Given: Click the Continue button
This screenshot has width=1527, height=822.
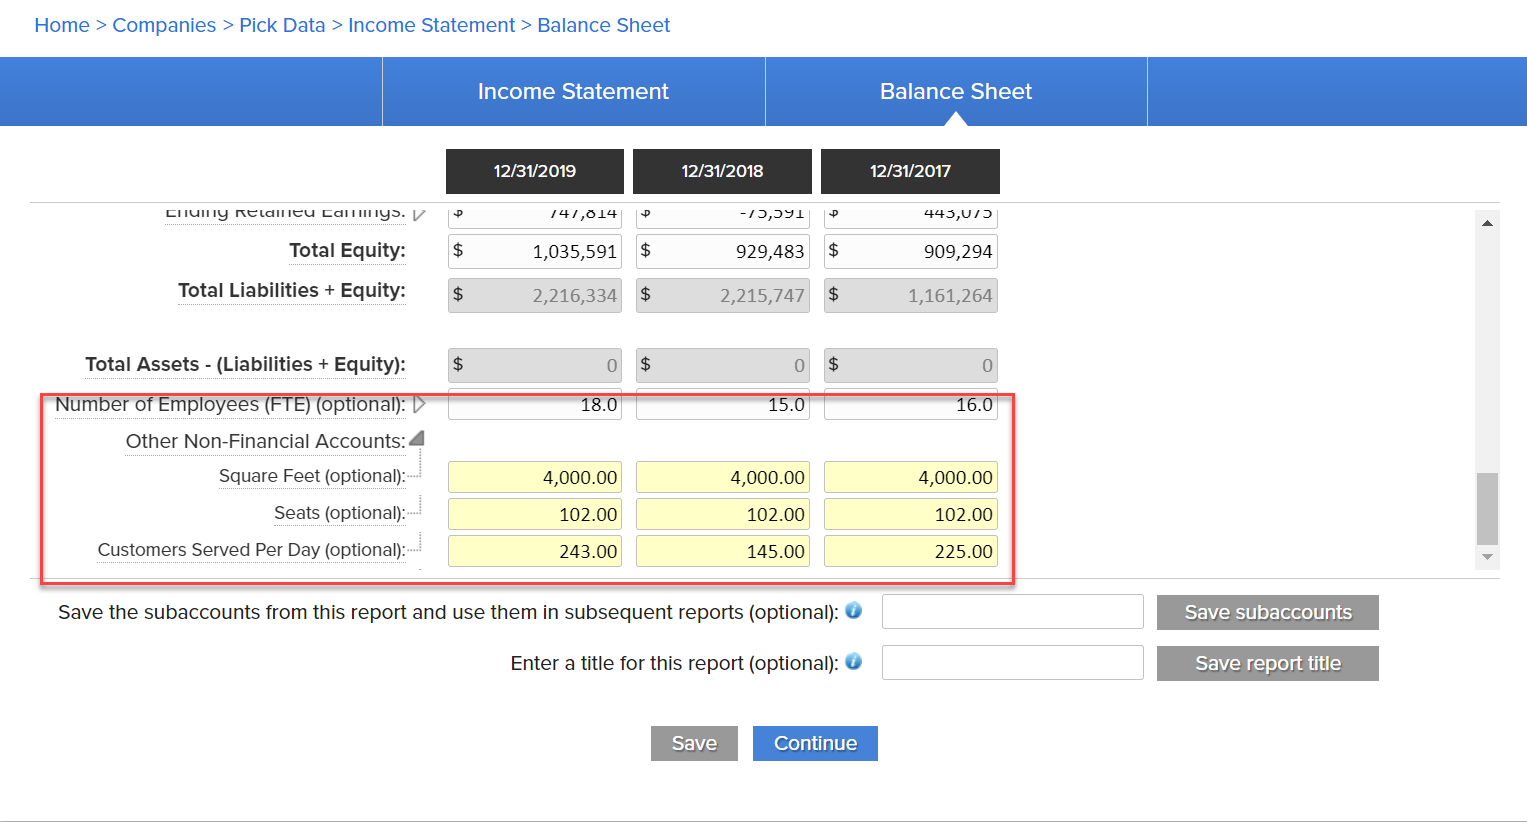Looking at the screenshot, I should click(x=815, y=743).
